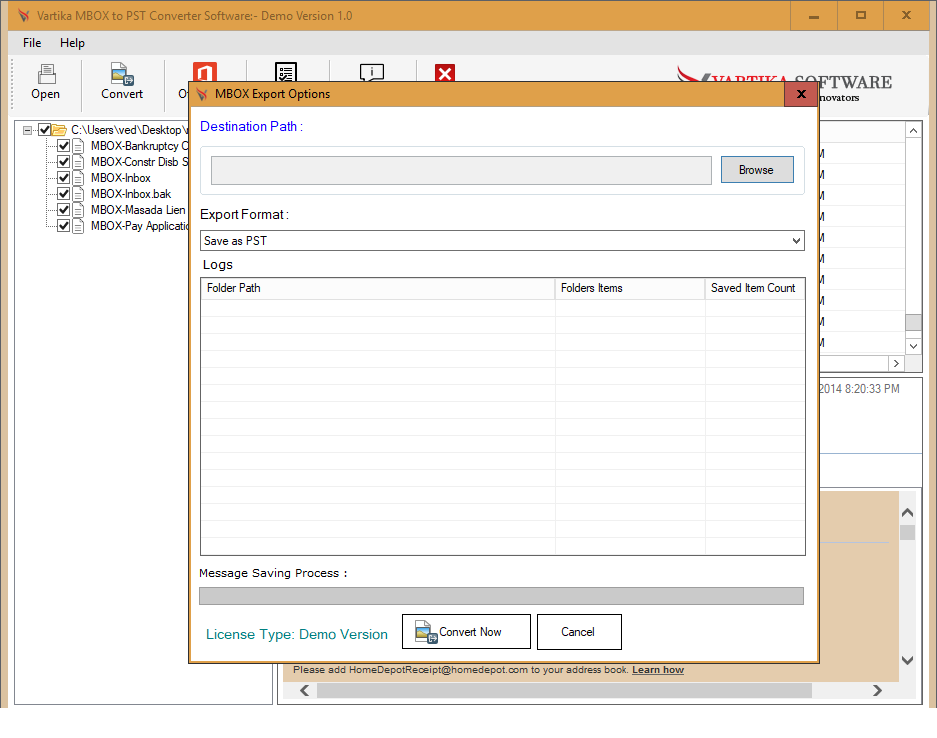
Task: Close the Vartika converter main window
Action: pyautogui.click(x=907, y=16)
